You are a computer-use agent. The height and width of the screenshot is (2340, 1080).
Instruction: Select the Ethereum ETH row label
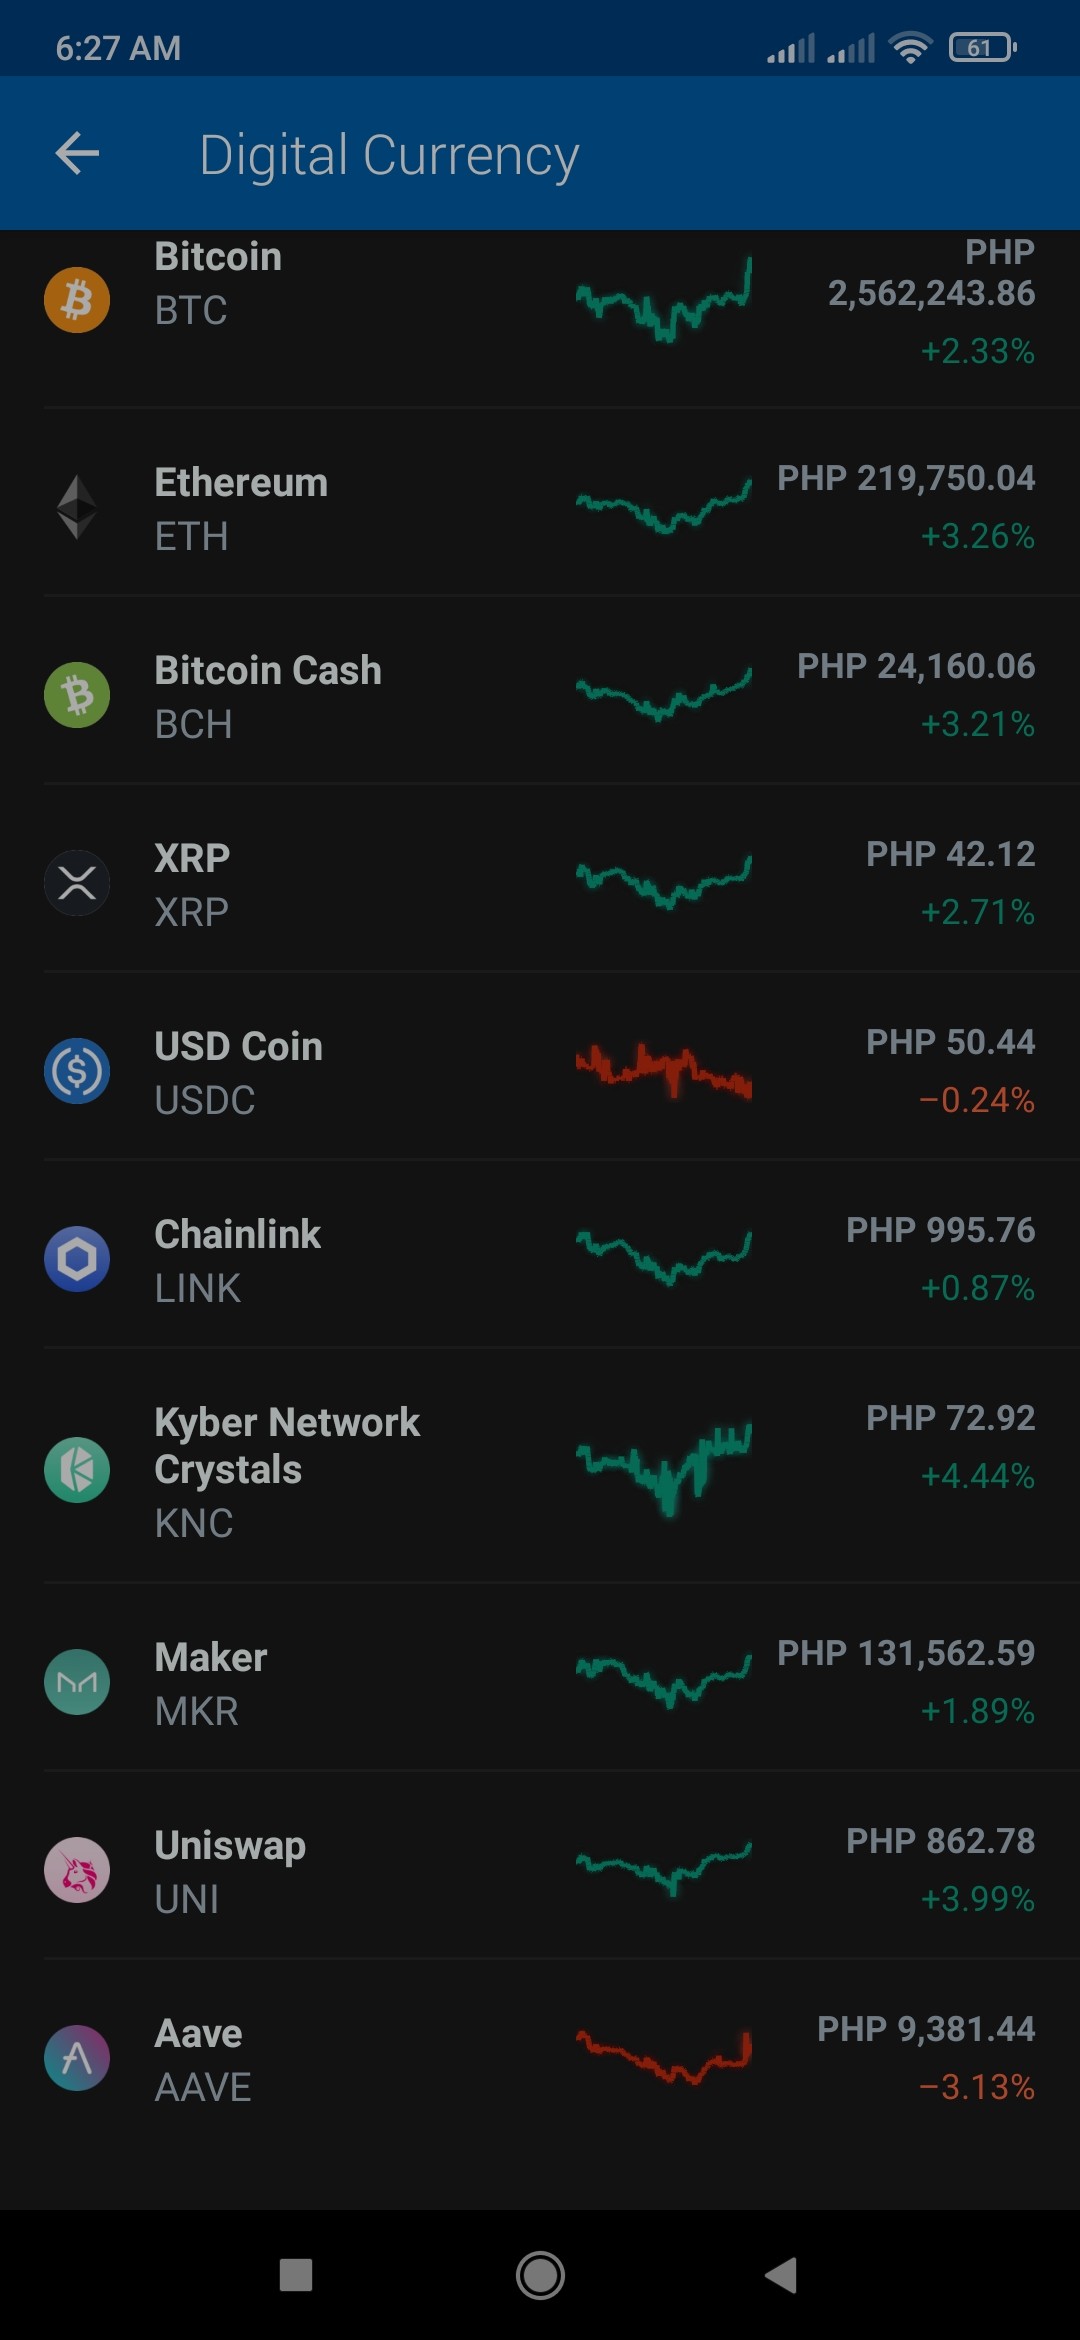241,509
